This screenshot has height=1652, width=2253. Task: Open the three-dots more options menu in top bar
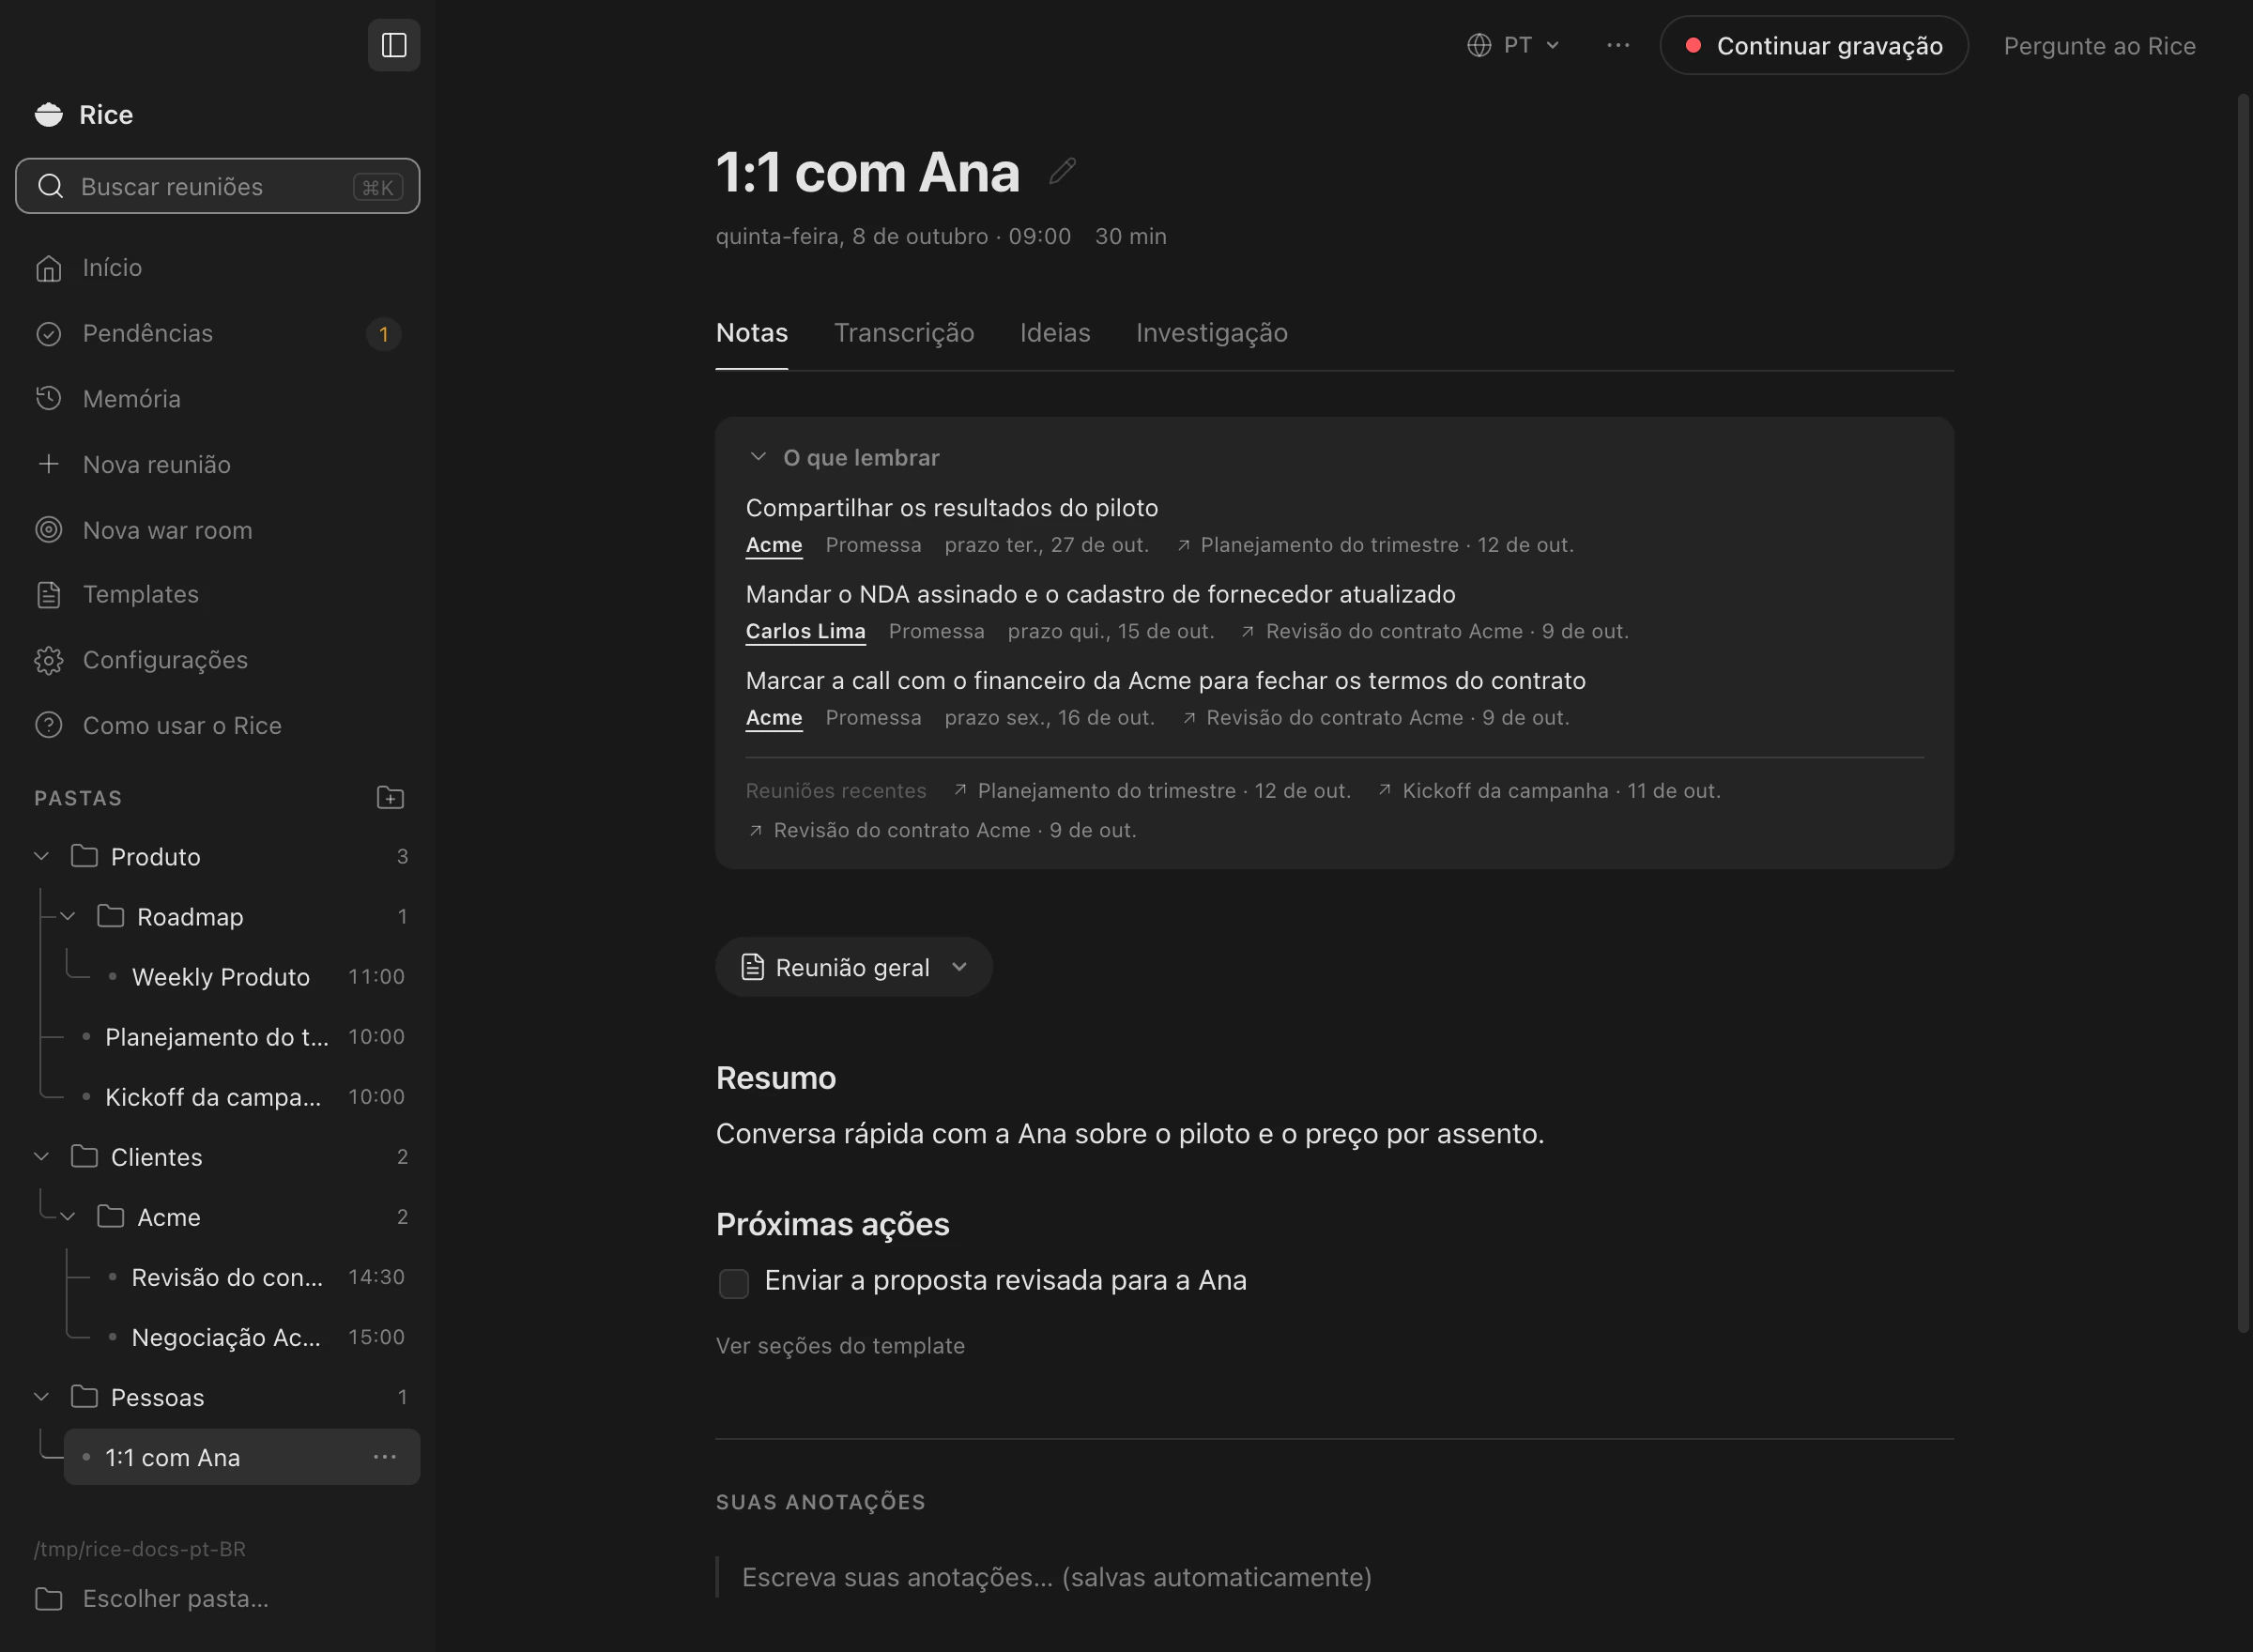pos(1618,45)
